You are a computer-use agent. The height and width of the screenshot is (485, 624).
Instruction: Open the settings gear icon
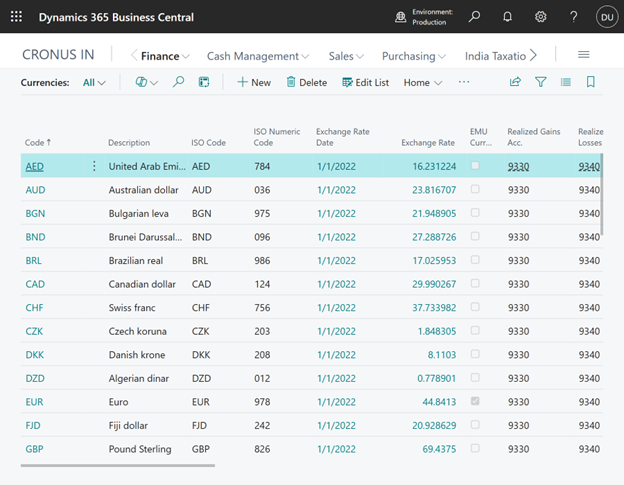(x=540, y=17)
